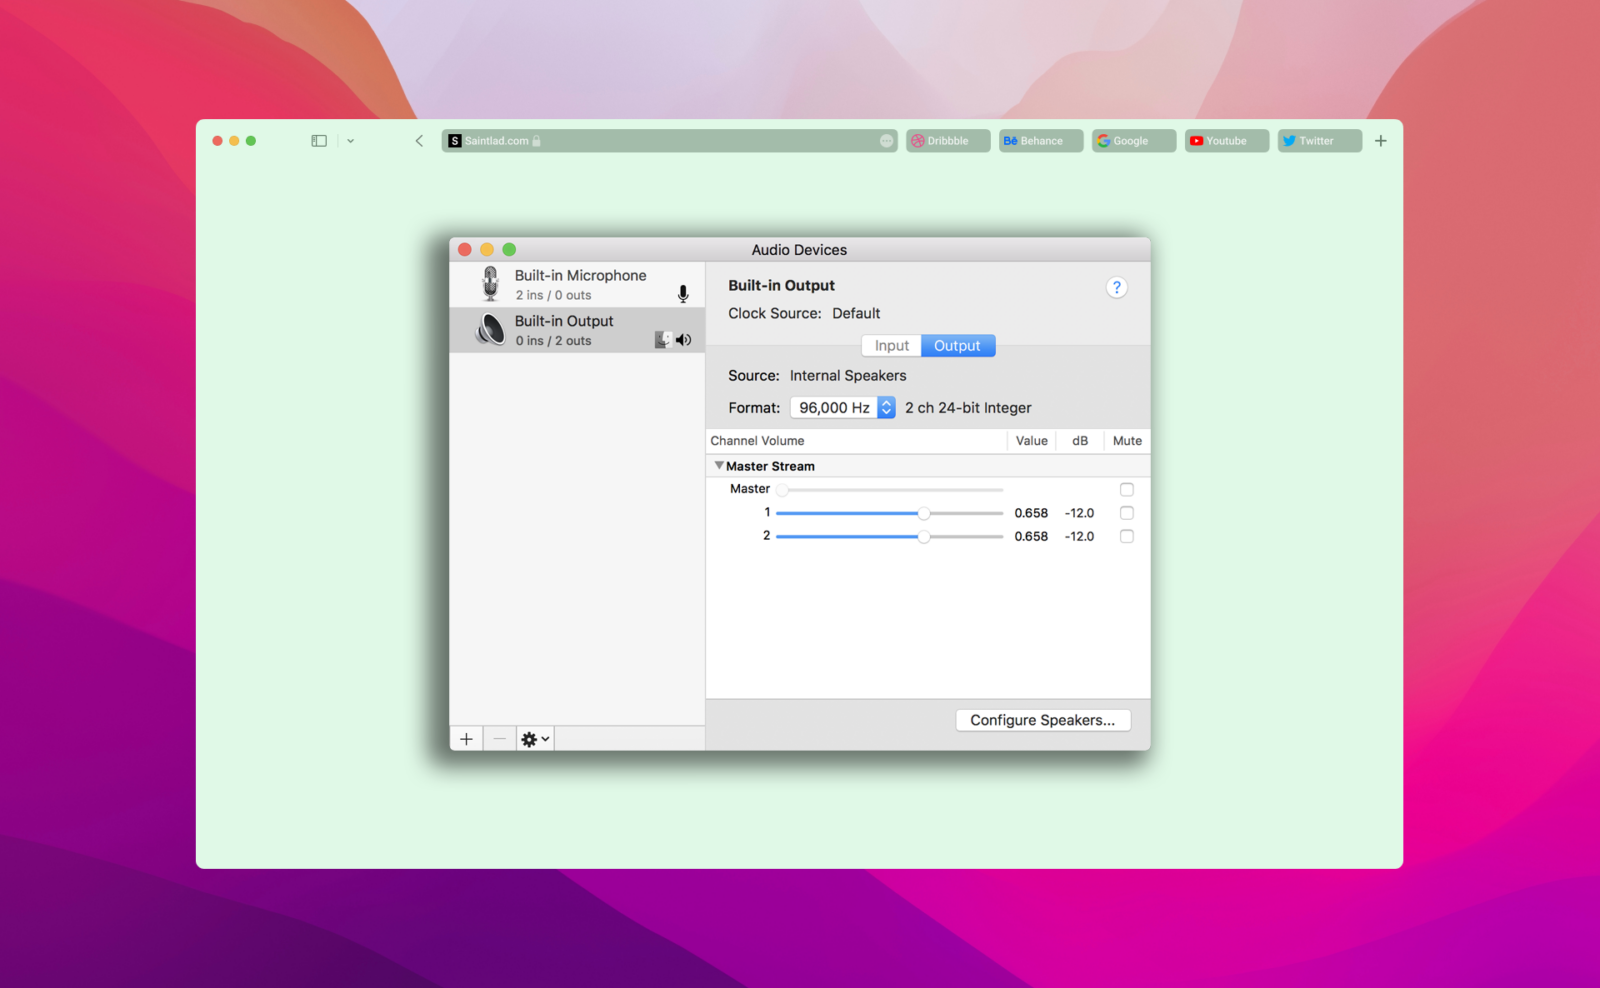1600x988 pixels.
Task: Open the sidebar dropdown chevron in browser
Action: (x=350, y=140)
